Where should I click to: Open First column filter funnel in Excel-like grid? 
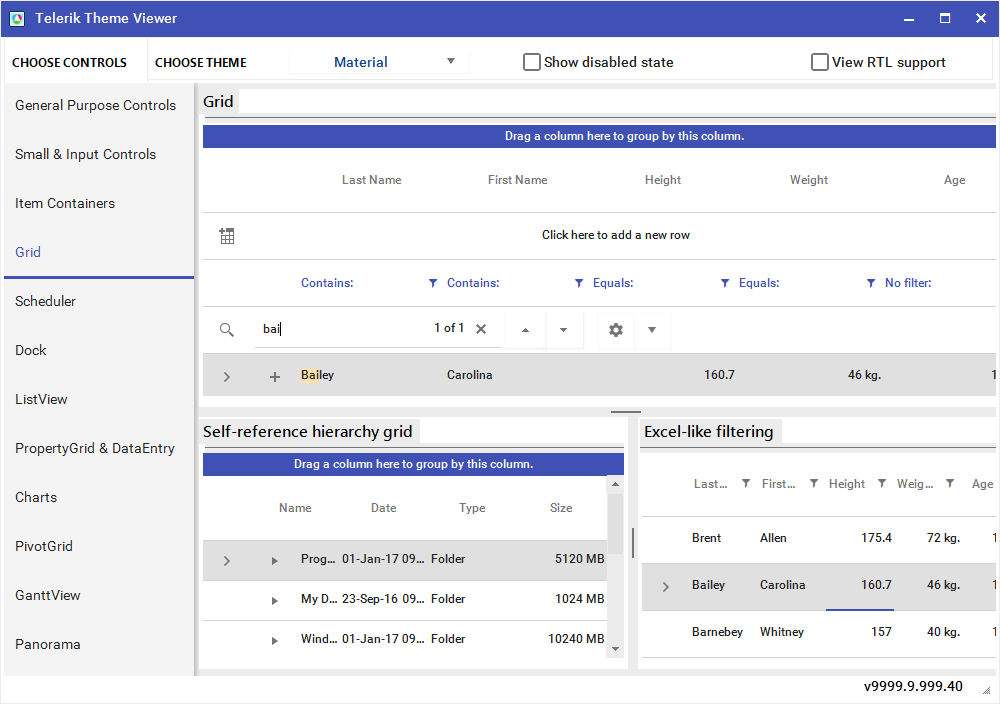click(814, 483)
